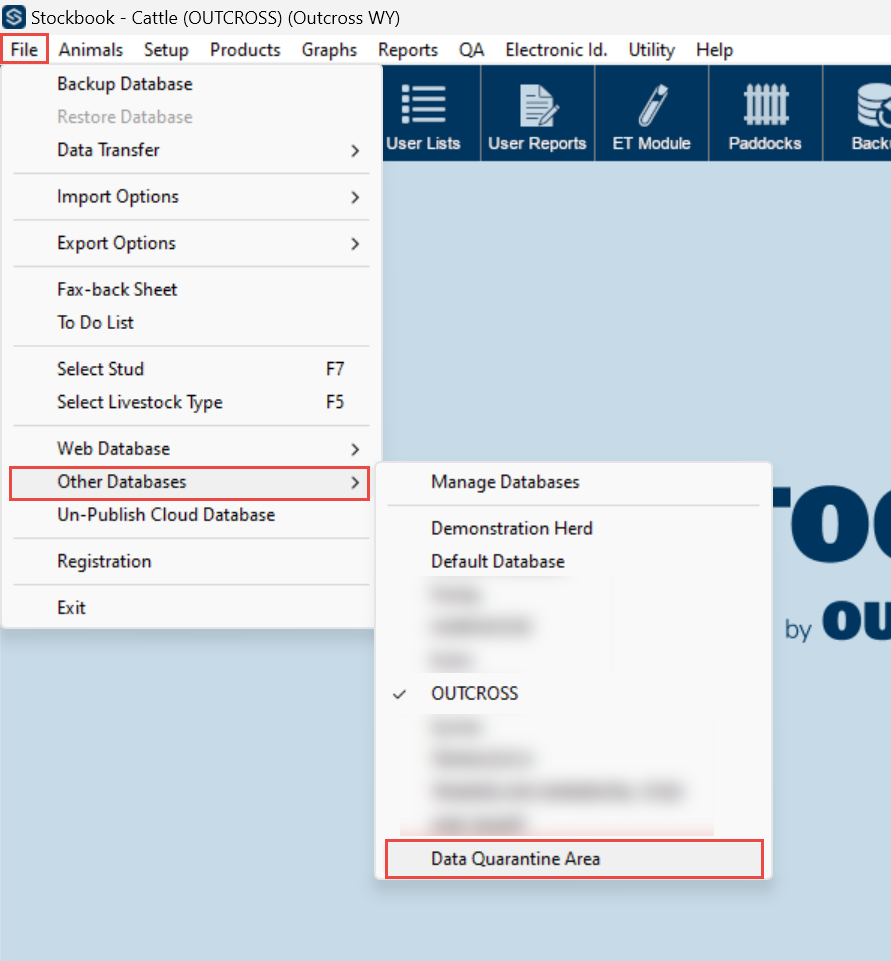
Task: Click the Import Options menu label
Action: coord(118,197)
